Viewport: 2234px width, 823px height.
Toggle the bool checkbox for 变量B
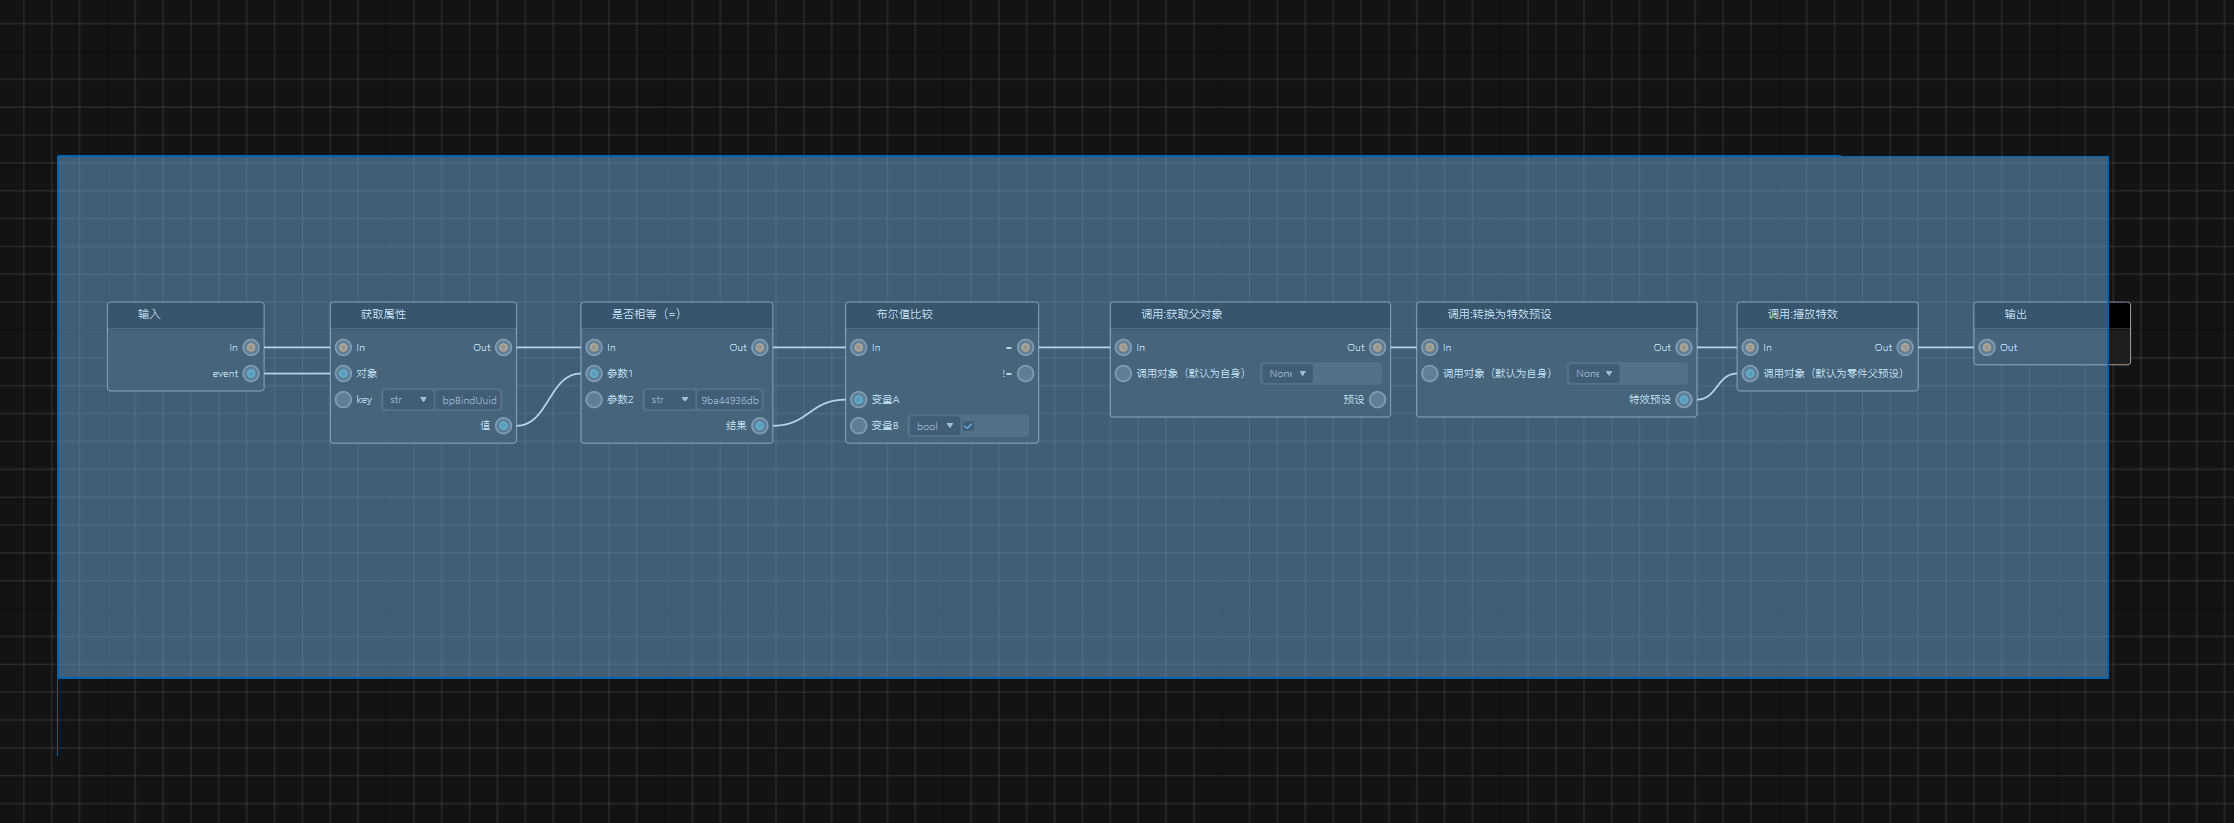tap(968, 426)
